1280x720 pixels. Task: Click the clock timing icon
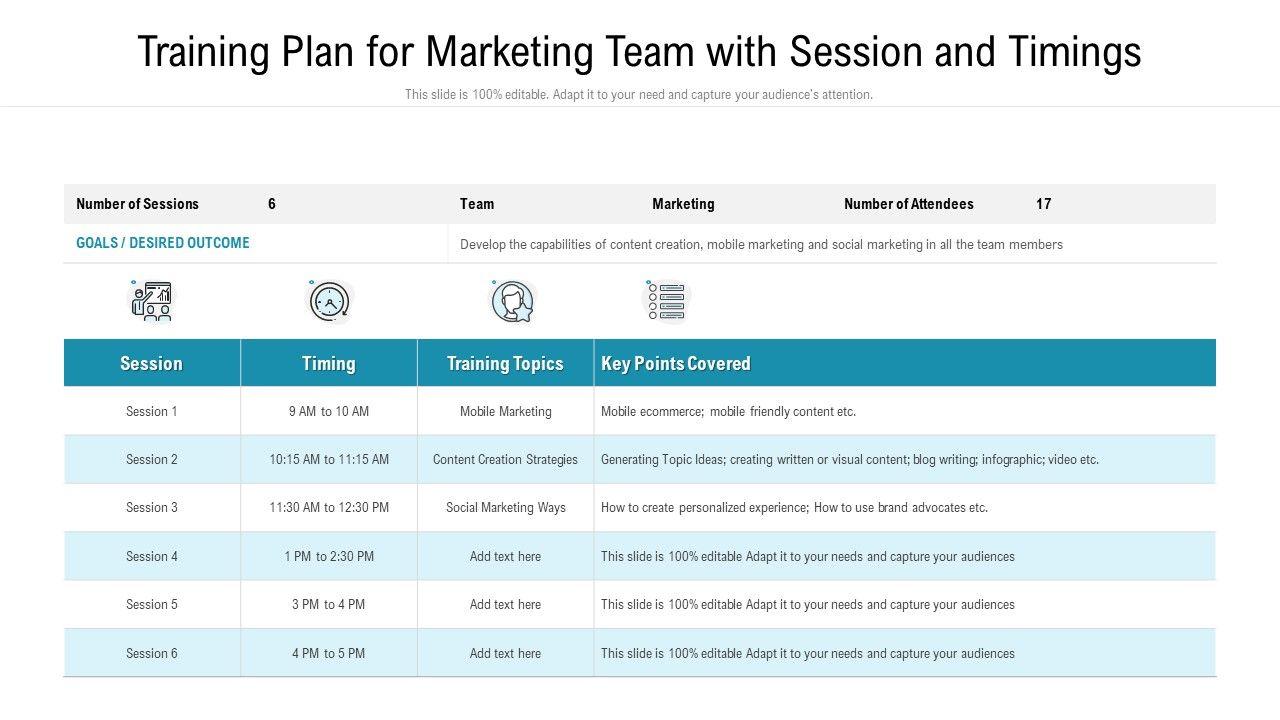[328, 301]
